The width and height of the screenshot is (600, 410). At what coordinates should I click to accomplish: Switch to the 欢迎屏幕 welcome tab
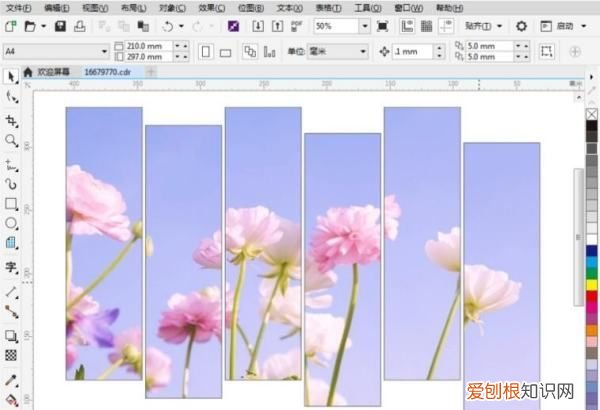coord(53,72)
